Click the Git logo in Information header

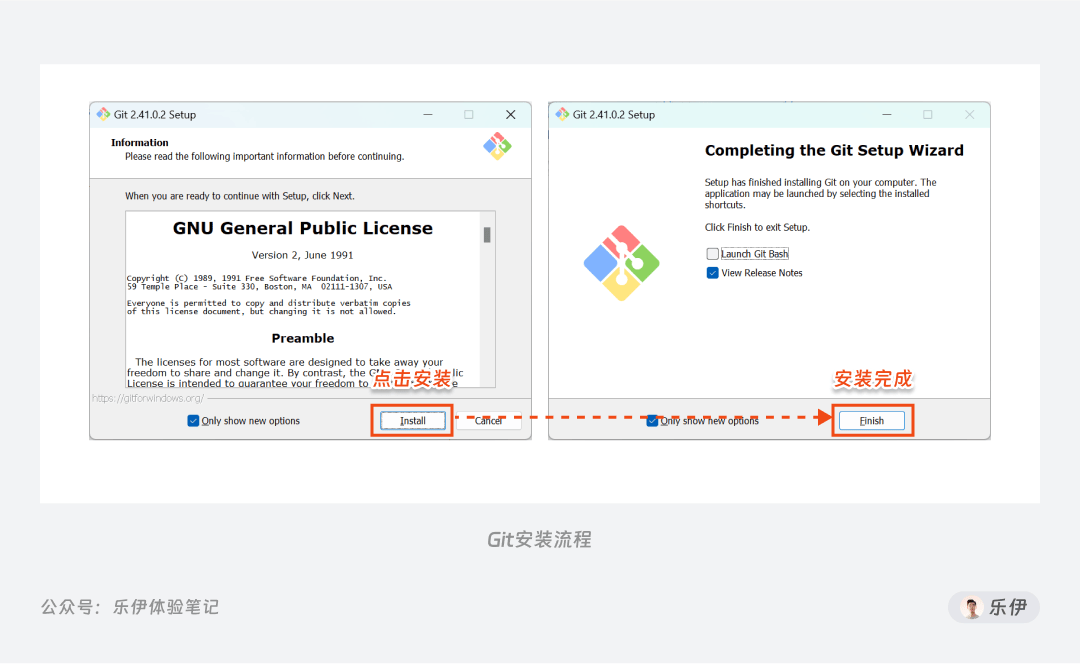[497, 146]
